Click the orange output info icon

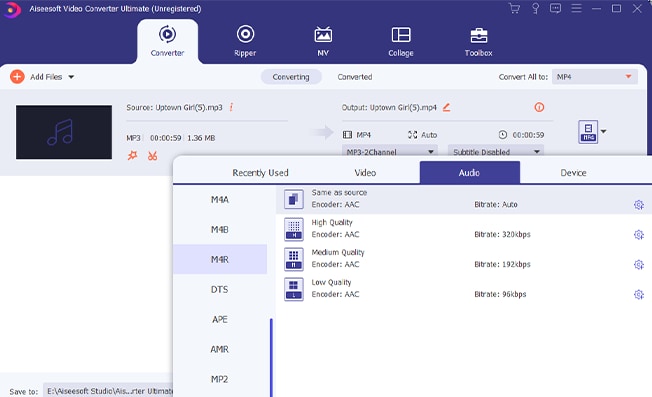539,107
